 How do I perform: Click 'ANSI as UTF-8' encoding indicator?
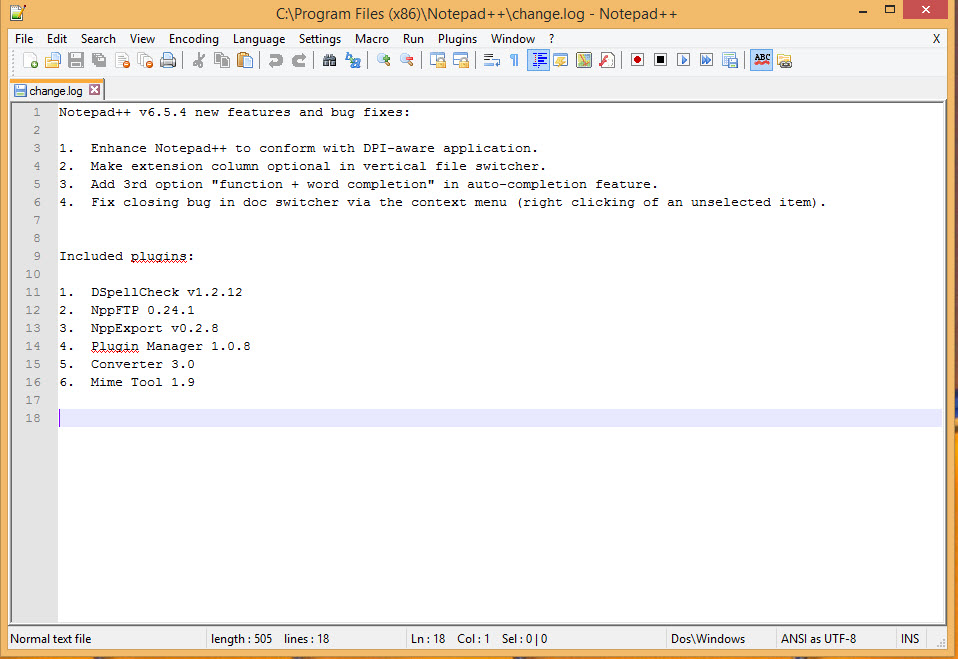point(818,639)
